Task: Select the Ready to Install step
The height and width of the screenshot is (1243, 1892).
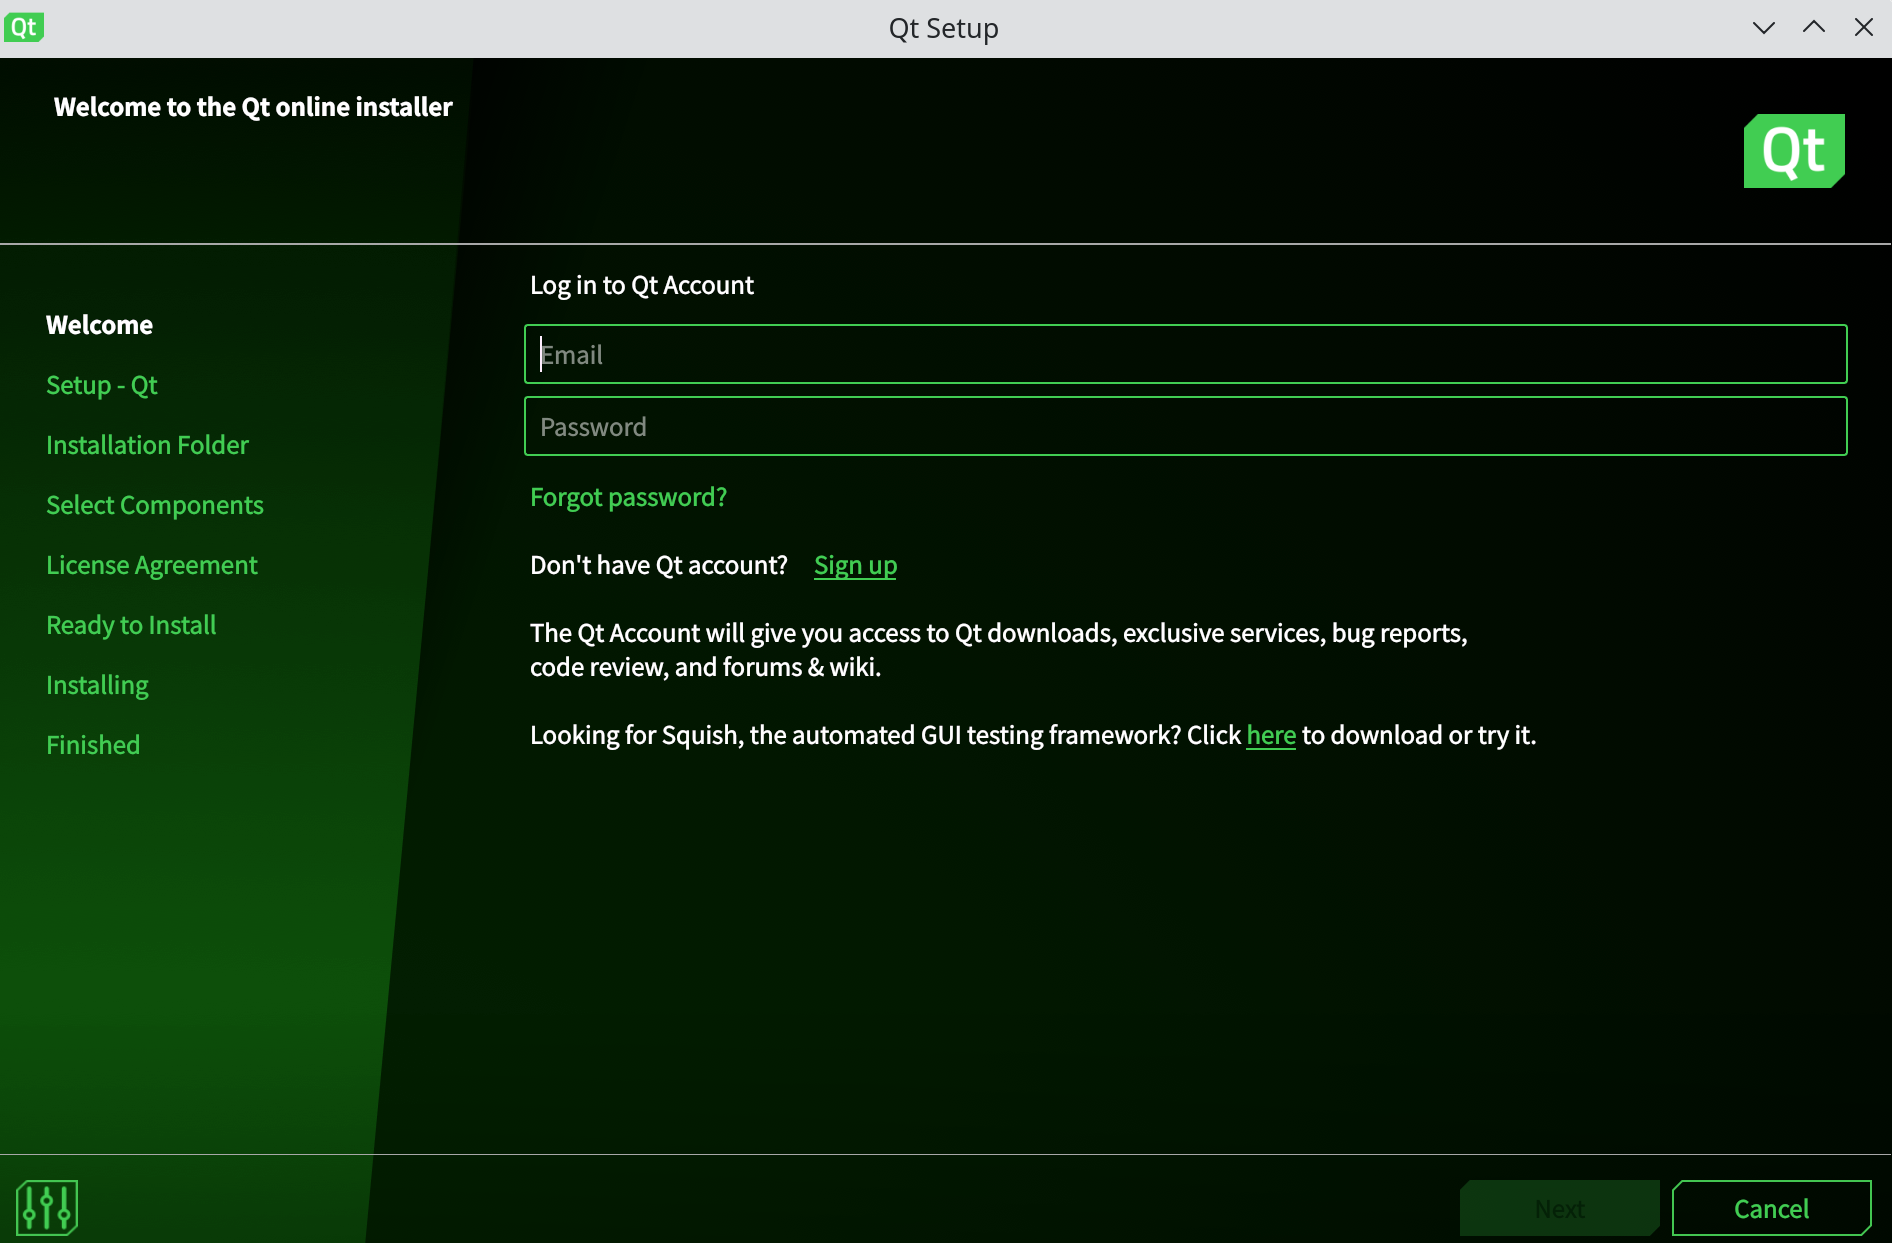Action: (131, 625)
